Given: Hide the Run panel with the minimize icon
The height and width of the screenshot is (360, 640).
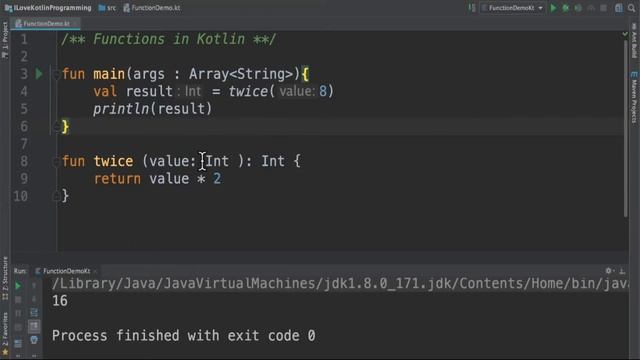Looking at the screenshot, I should pyautogui.click(x=622, y=271).
